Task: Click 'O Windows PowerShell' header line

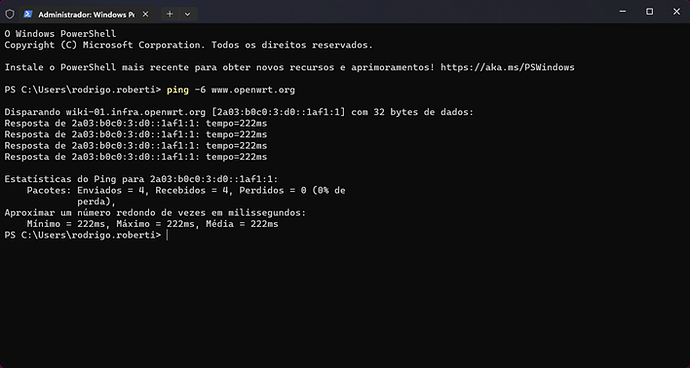Action: [x=60, y=33]
